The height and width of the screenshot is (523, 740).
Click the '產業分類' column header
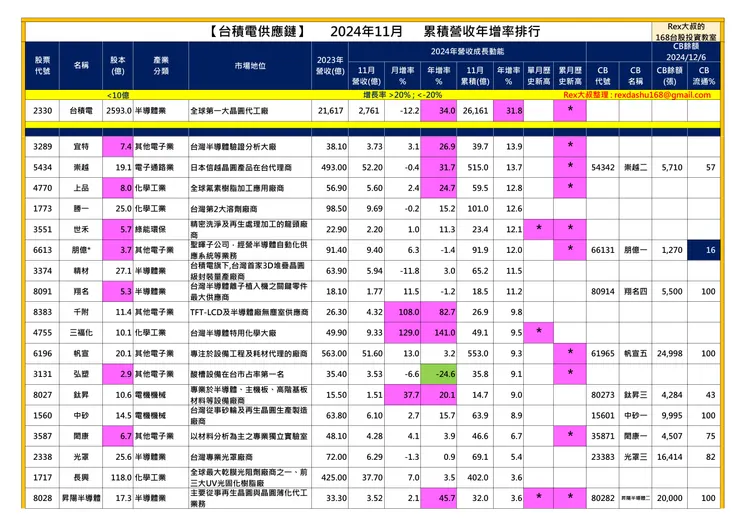pos(161,66)
